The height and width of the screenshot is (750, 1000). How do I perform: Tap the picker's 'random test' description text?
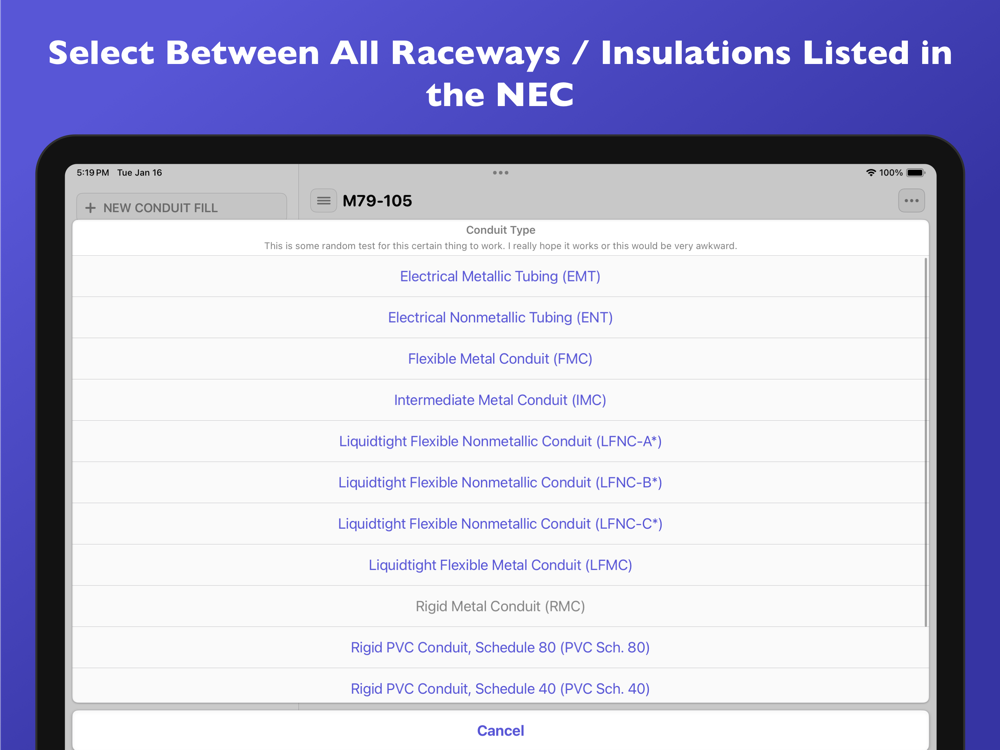coord(501,246)
